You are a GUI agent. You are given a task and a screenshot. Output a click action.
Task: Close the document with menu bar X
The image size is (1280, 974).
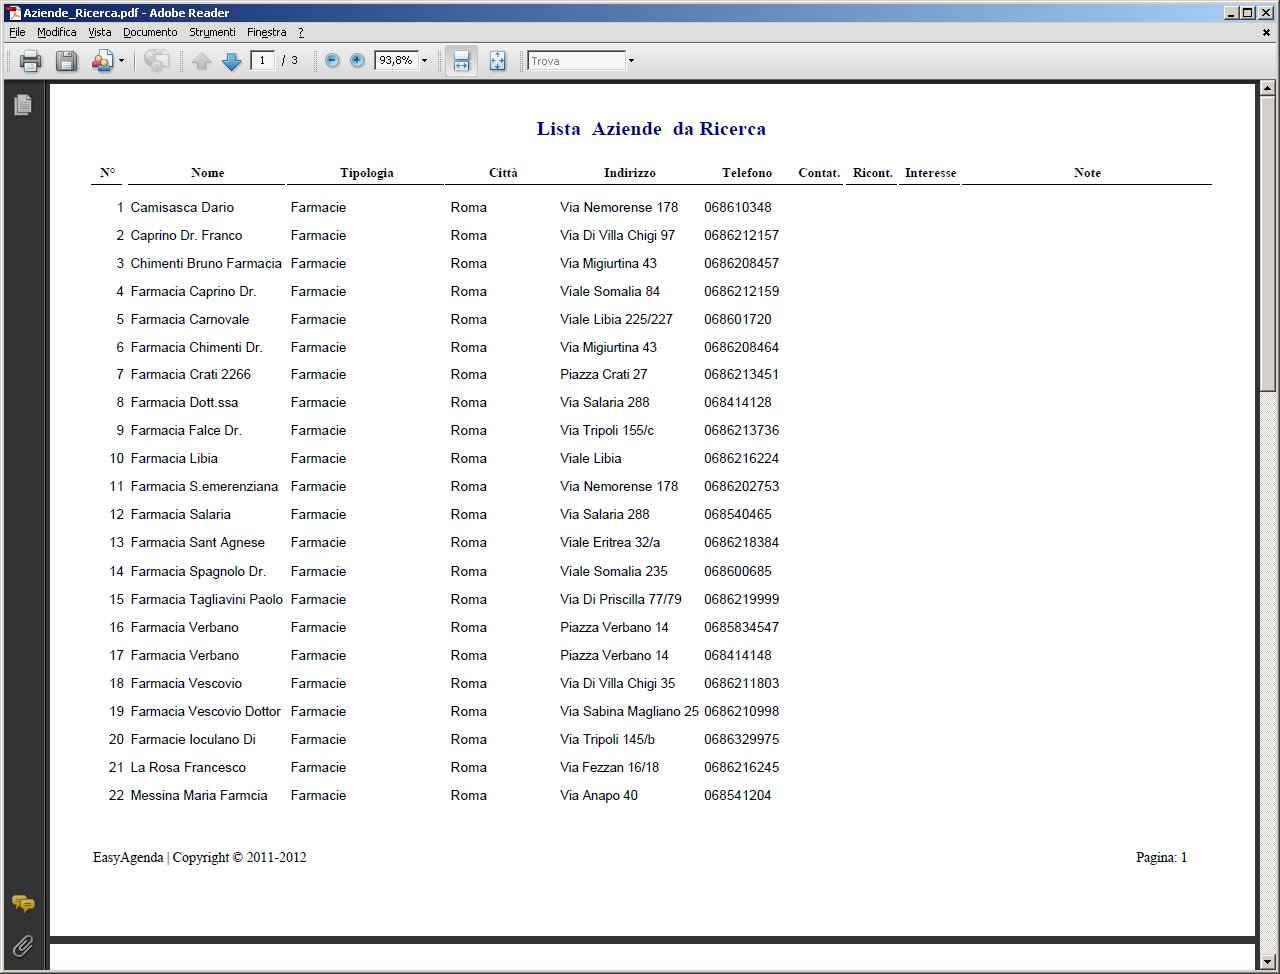tap(1266, 32)
